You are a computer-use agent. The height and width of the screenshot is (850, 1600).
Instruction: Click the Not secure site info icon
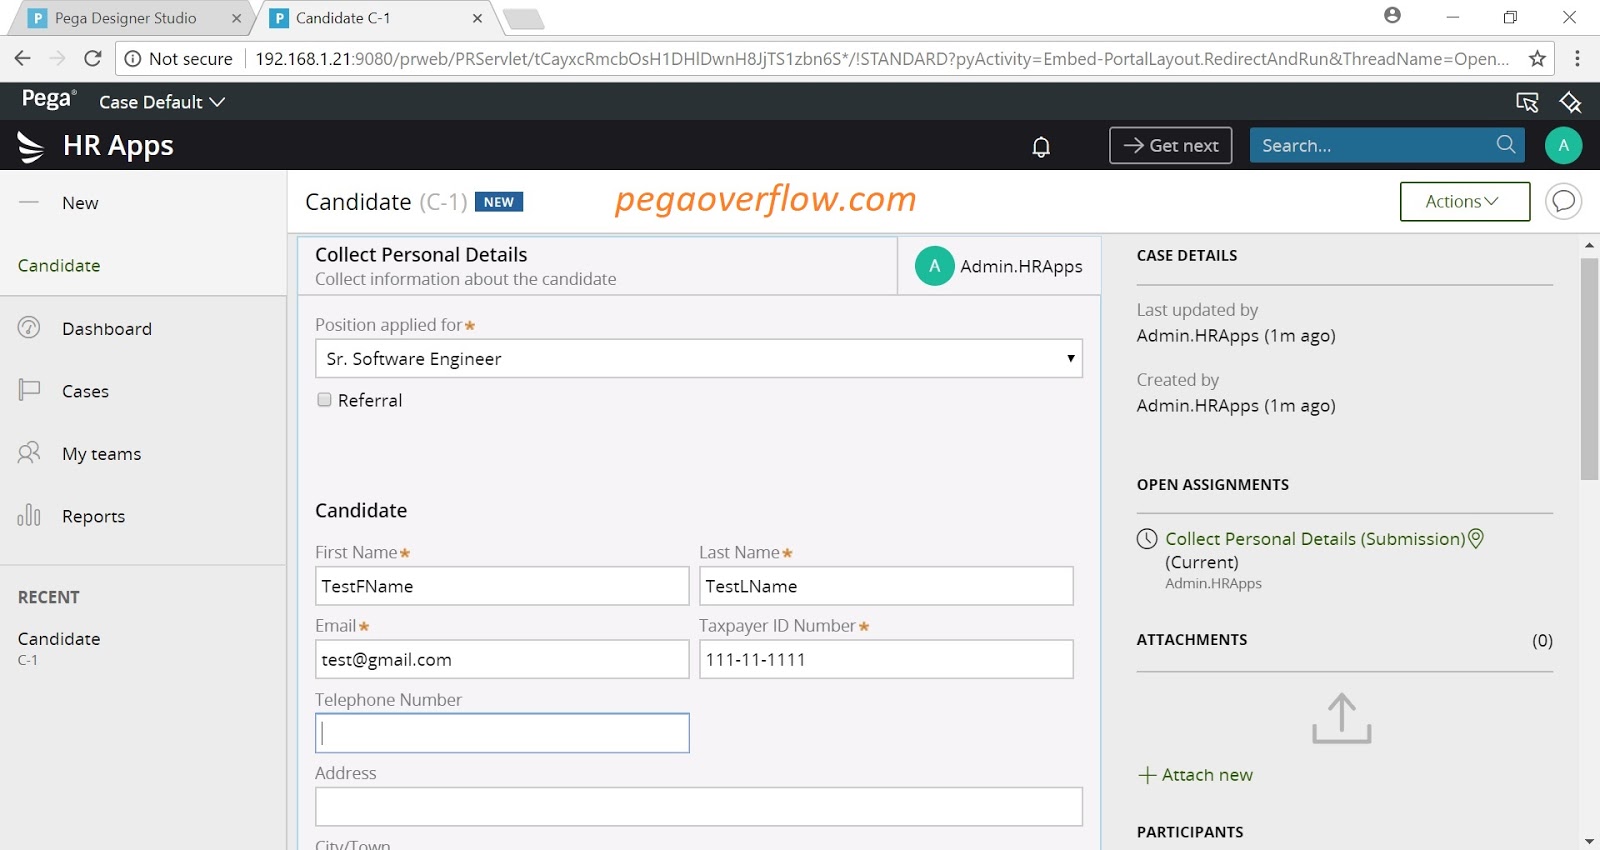[132, 59]
